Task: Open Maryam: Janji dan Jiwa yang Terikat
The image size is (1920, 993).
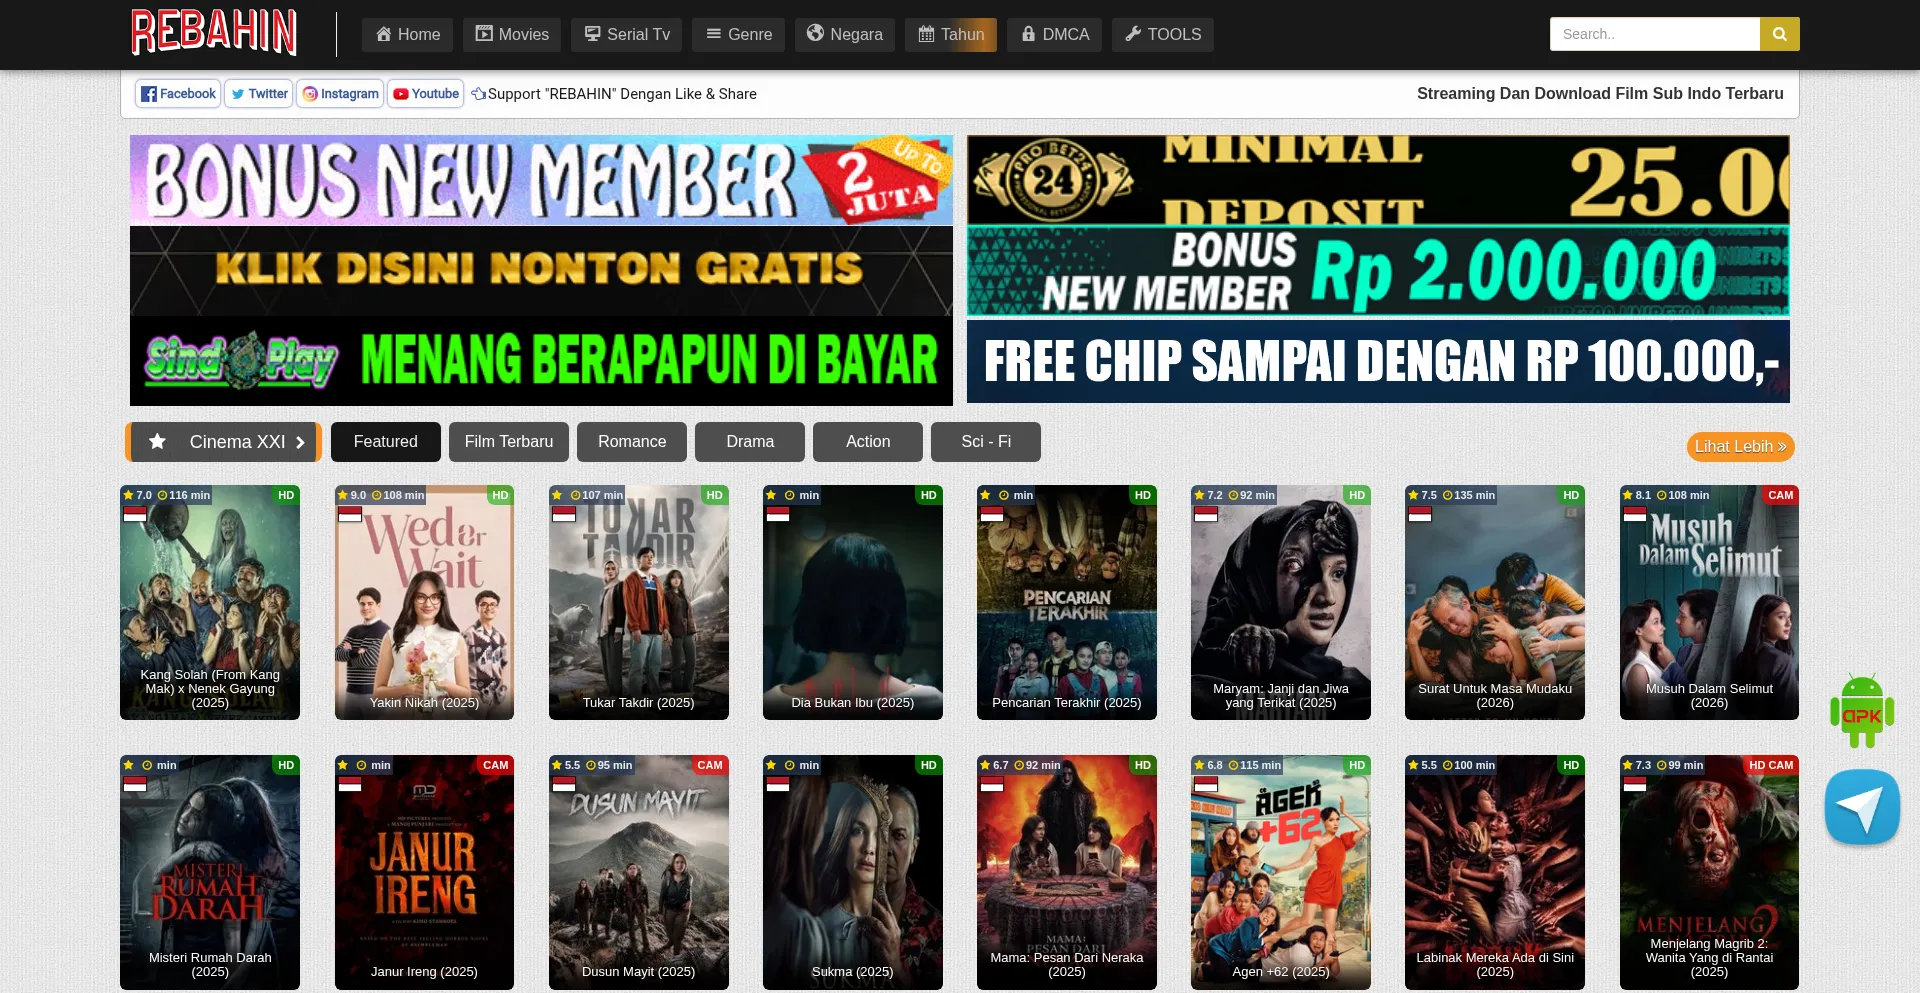Action: coord(1281,602)
